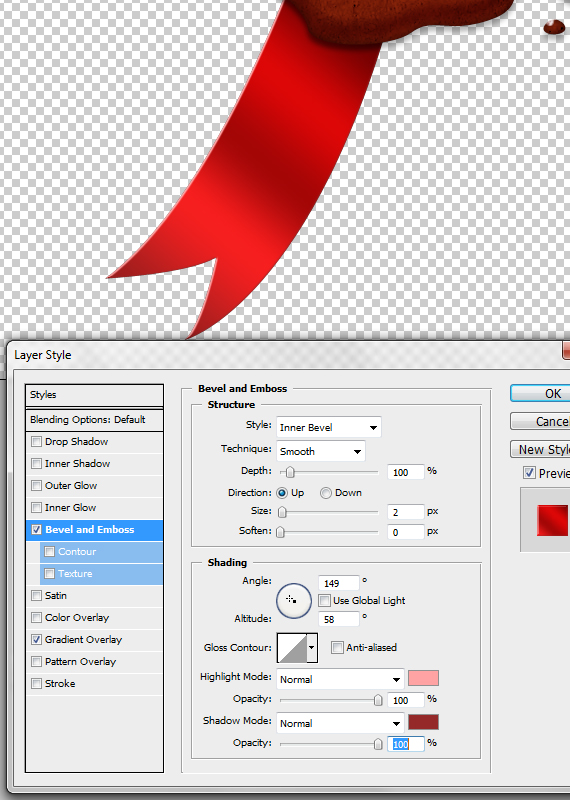Click the Cancel button
Viewport: 570px width, 800px height.
click(540, 421)
